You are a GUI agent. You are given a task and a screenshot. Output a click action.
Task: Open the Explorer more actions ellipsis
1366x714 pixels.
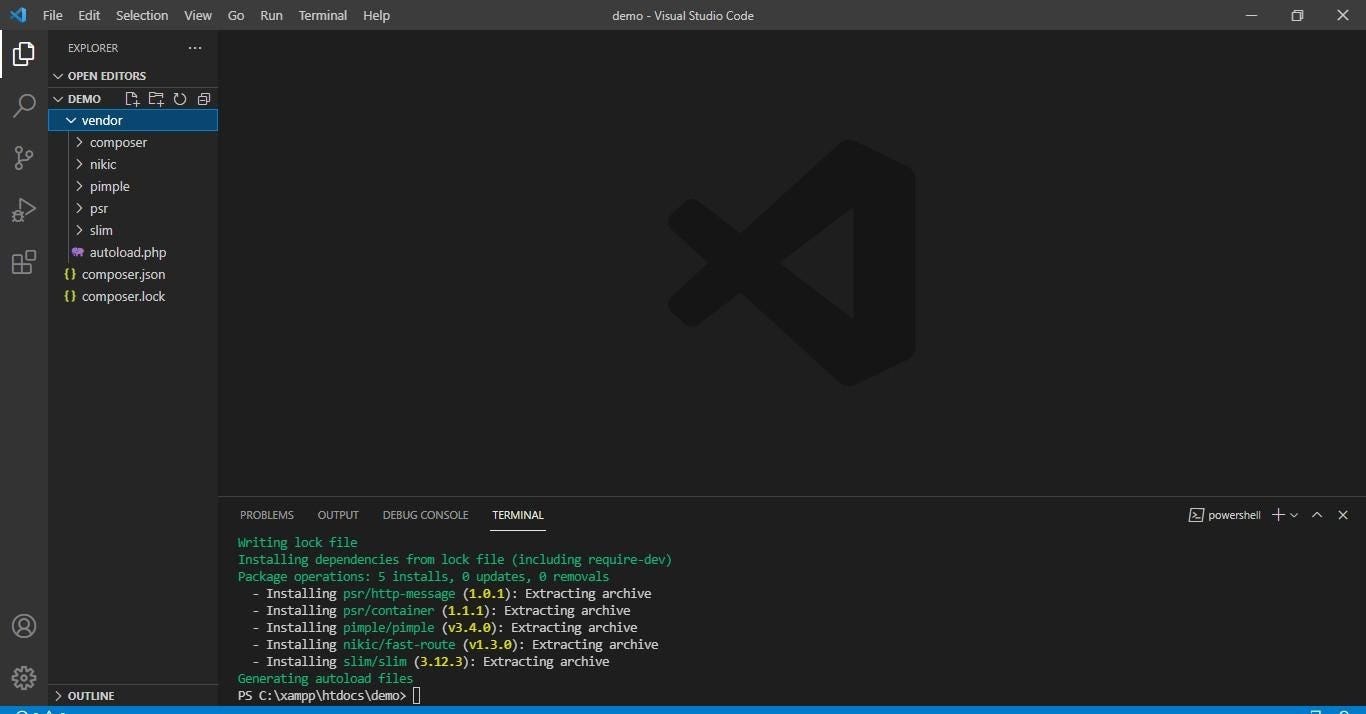pyautogui.click(x=195, y=48)
